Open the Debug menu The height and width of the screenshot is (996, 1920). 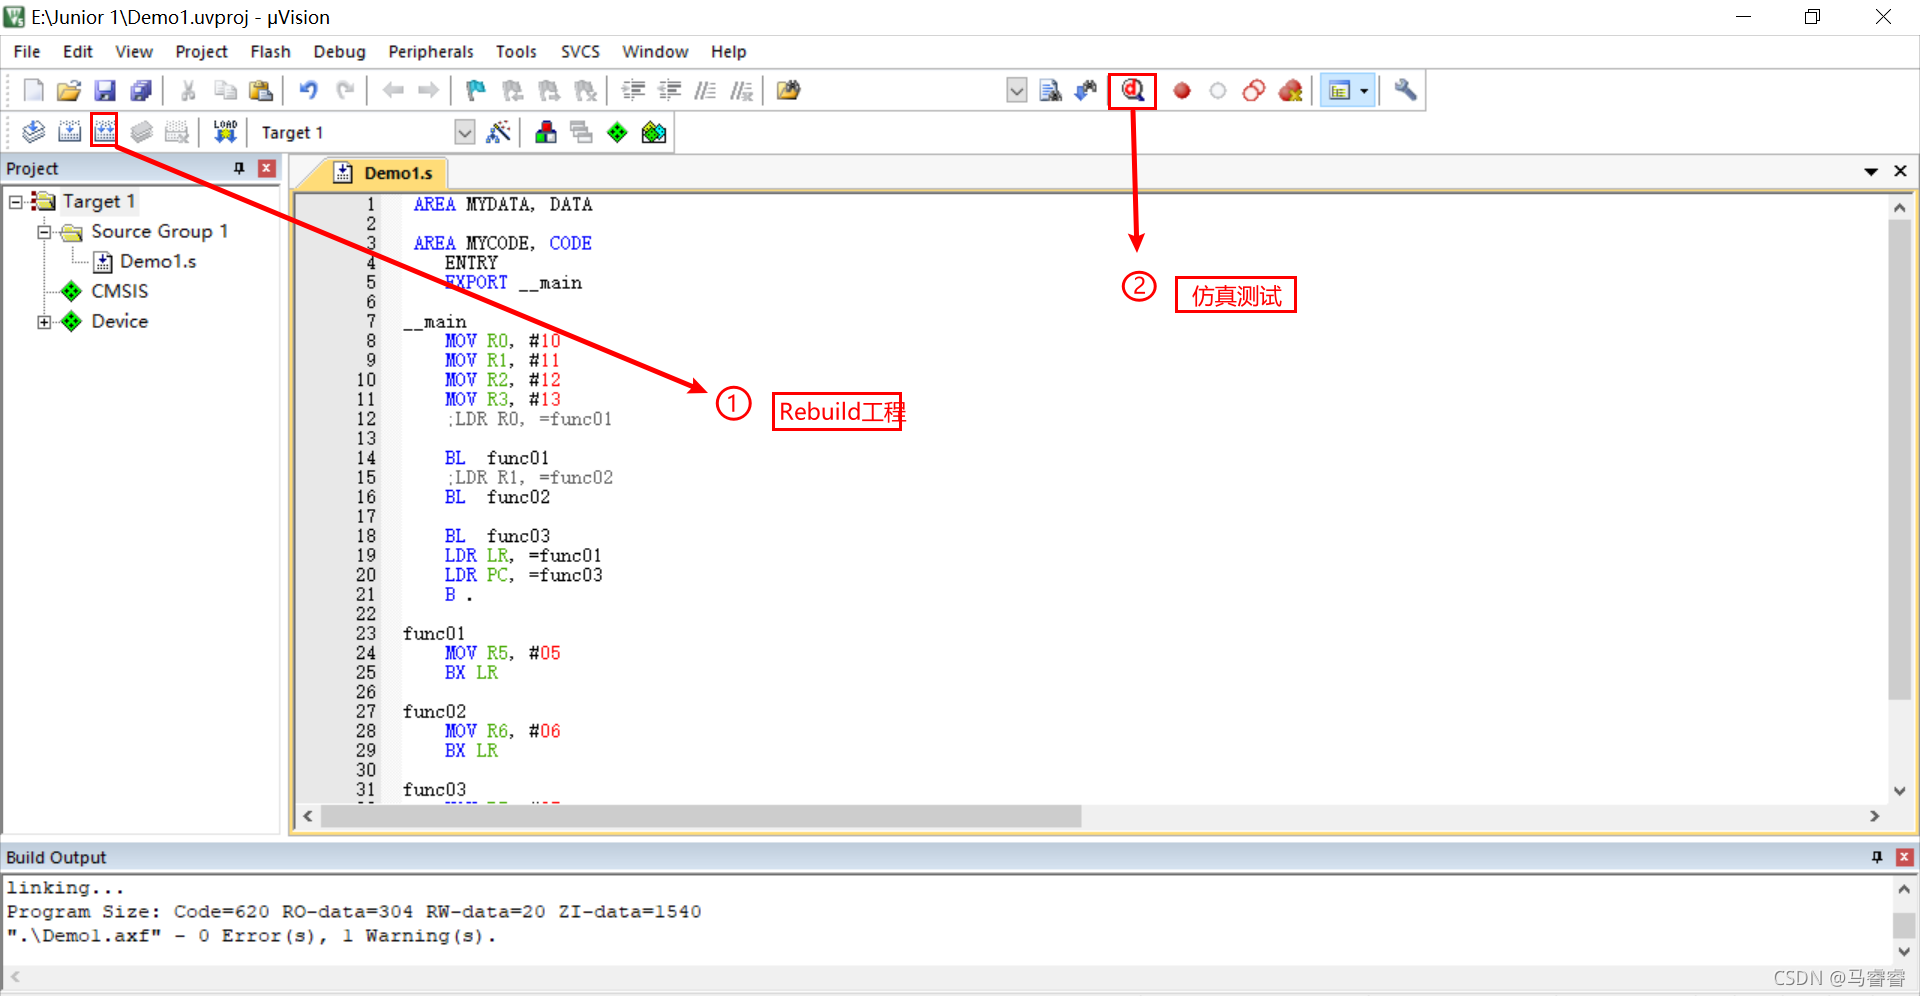pyautogui.click(x=339, y=52)
